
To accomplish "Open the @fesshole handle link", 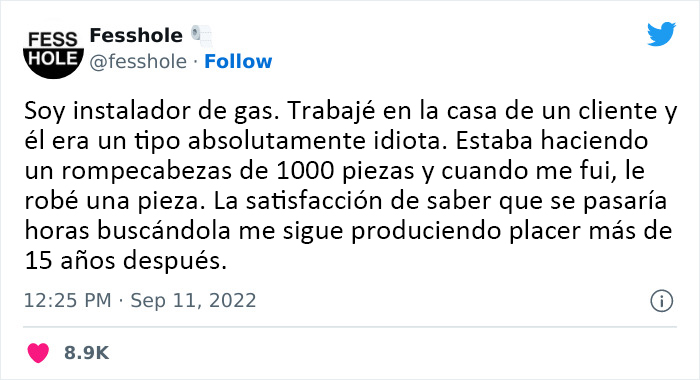I will (x=138, y=62).
